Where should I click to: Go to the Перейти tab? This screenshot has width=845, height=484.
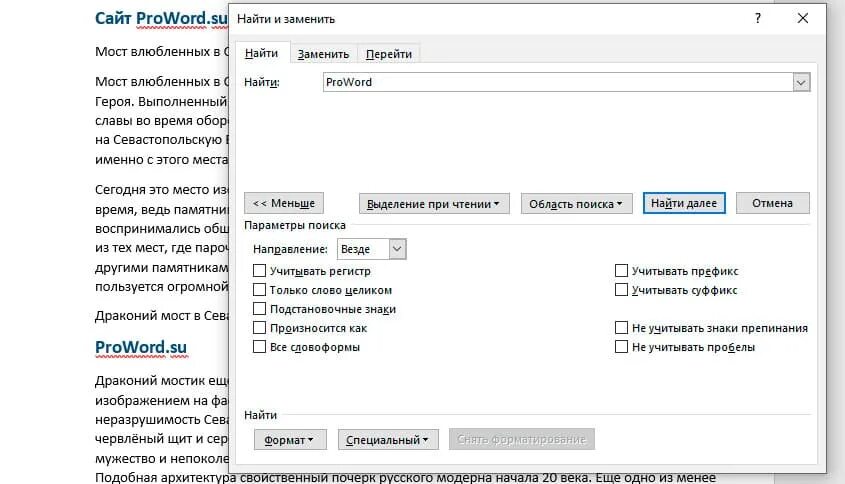389,54
